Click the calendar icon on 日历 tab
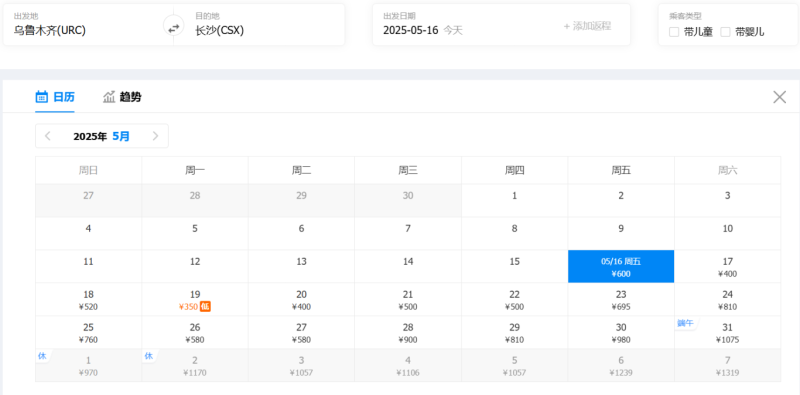Screen dimensions: 800x395 point(41,96)
